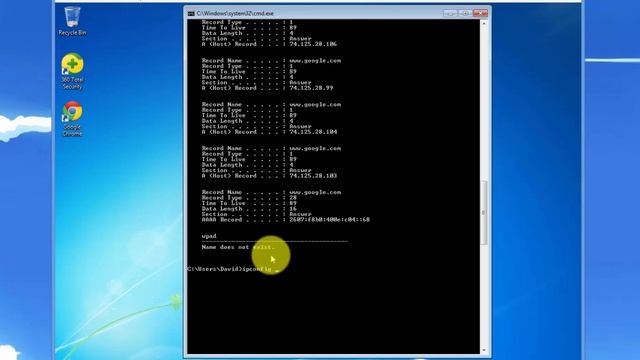Screen dimensions: 640x360
Task: Close the cmd.exe window
Action: click(480, 13)
